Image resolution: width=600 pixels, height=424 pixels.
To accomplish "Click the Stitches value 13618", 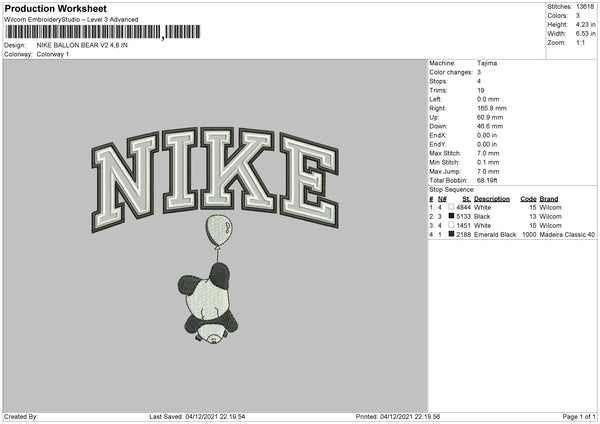I will (585, 7).
